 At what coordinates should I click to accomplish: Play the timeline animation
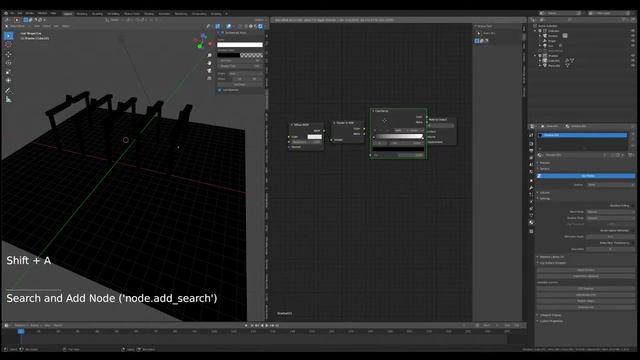267,325
